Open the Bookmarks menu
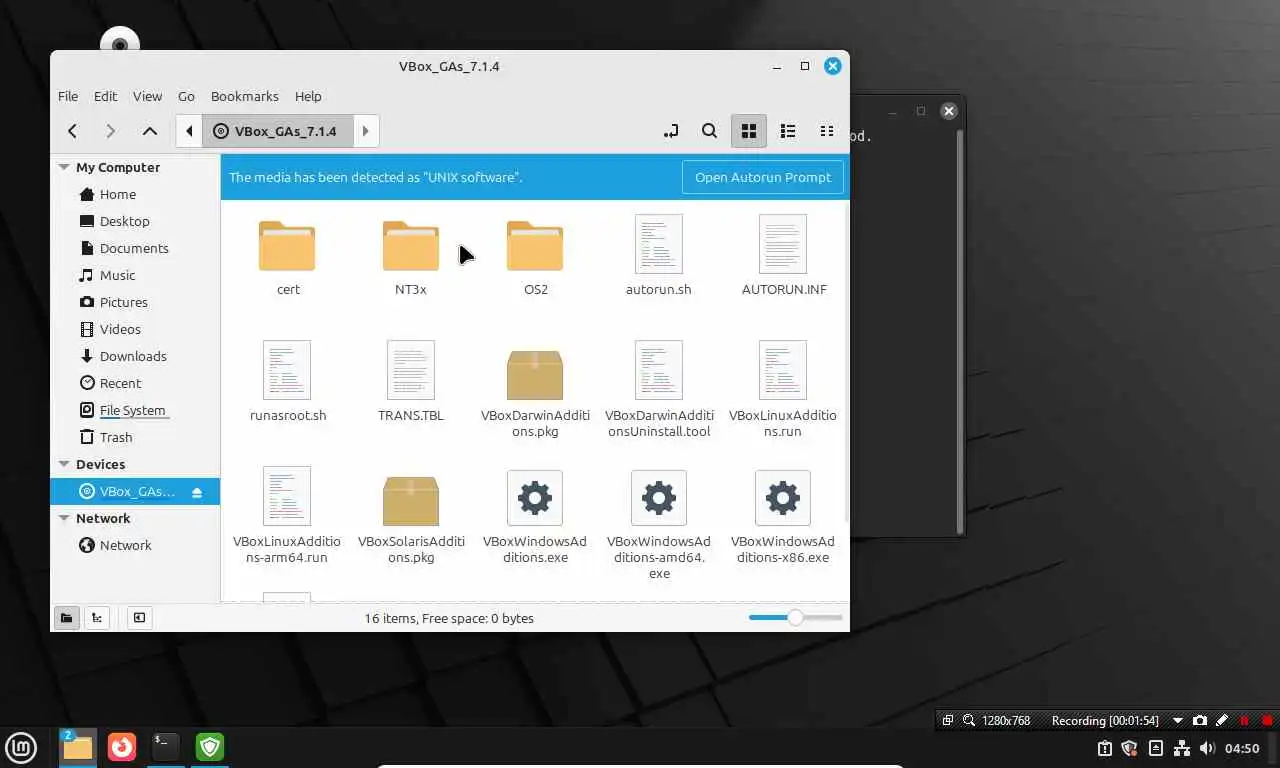Image resolution: width=1280 pixels, height=768 pixels. (x=245, y=96)
